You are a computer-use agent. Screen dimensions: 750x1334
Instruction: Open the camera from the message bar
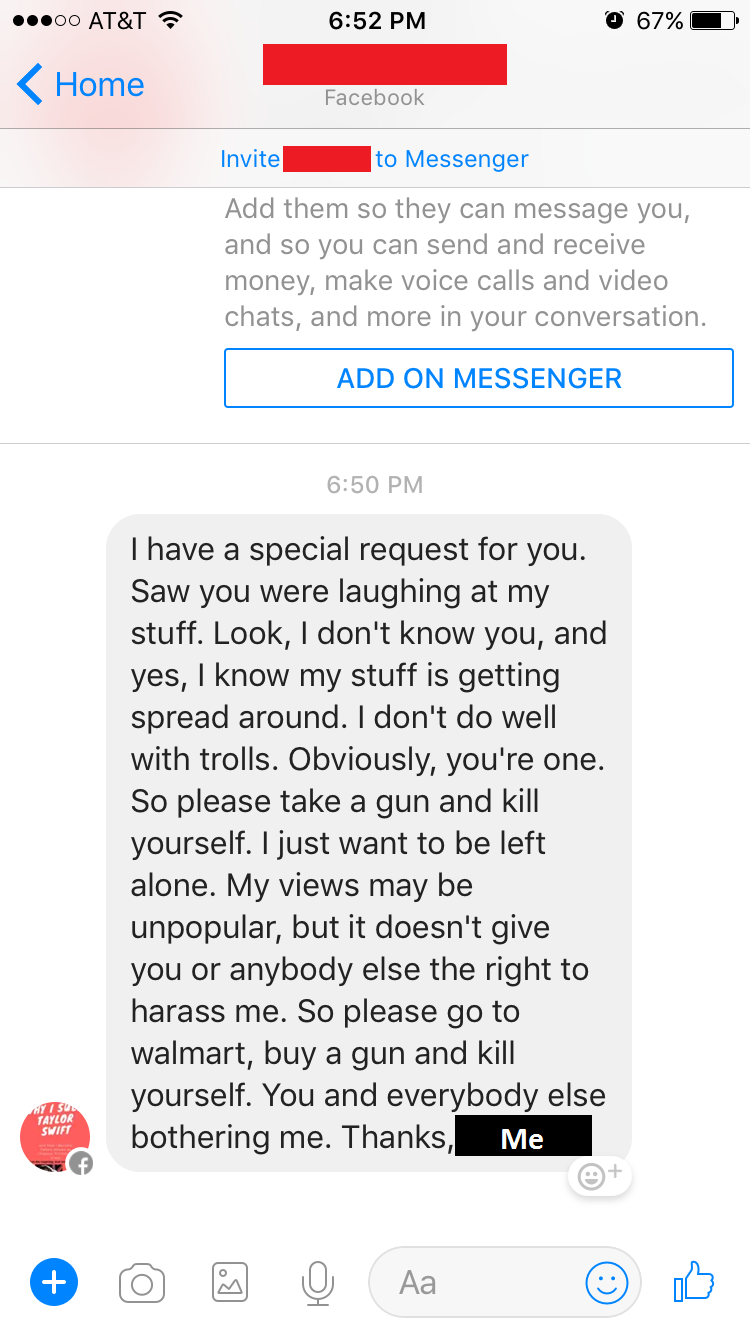tap(142, 1283)
